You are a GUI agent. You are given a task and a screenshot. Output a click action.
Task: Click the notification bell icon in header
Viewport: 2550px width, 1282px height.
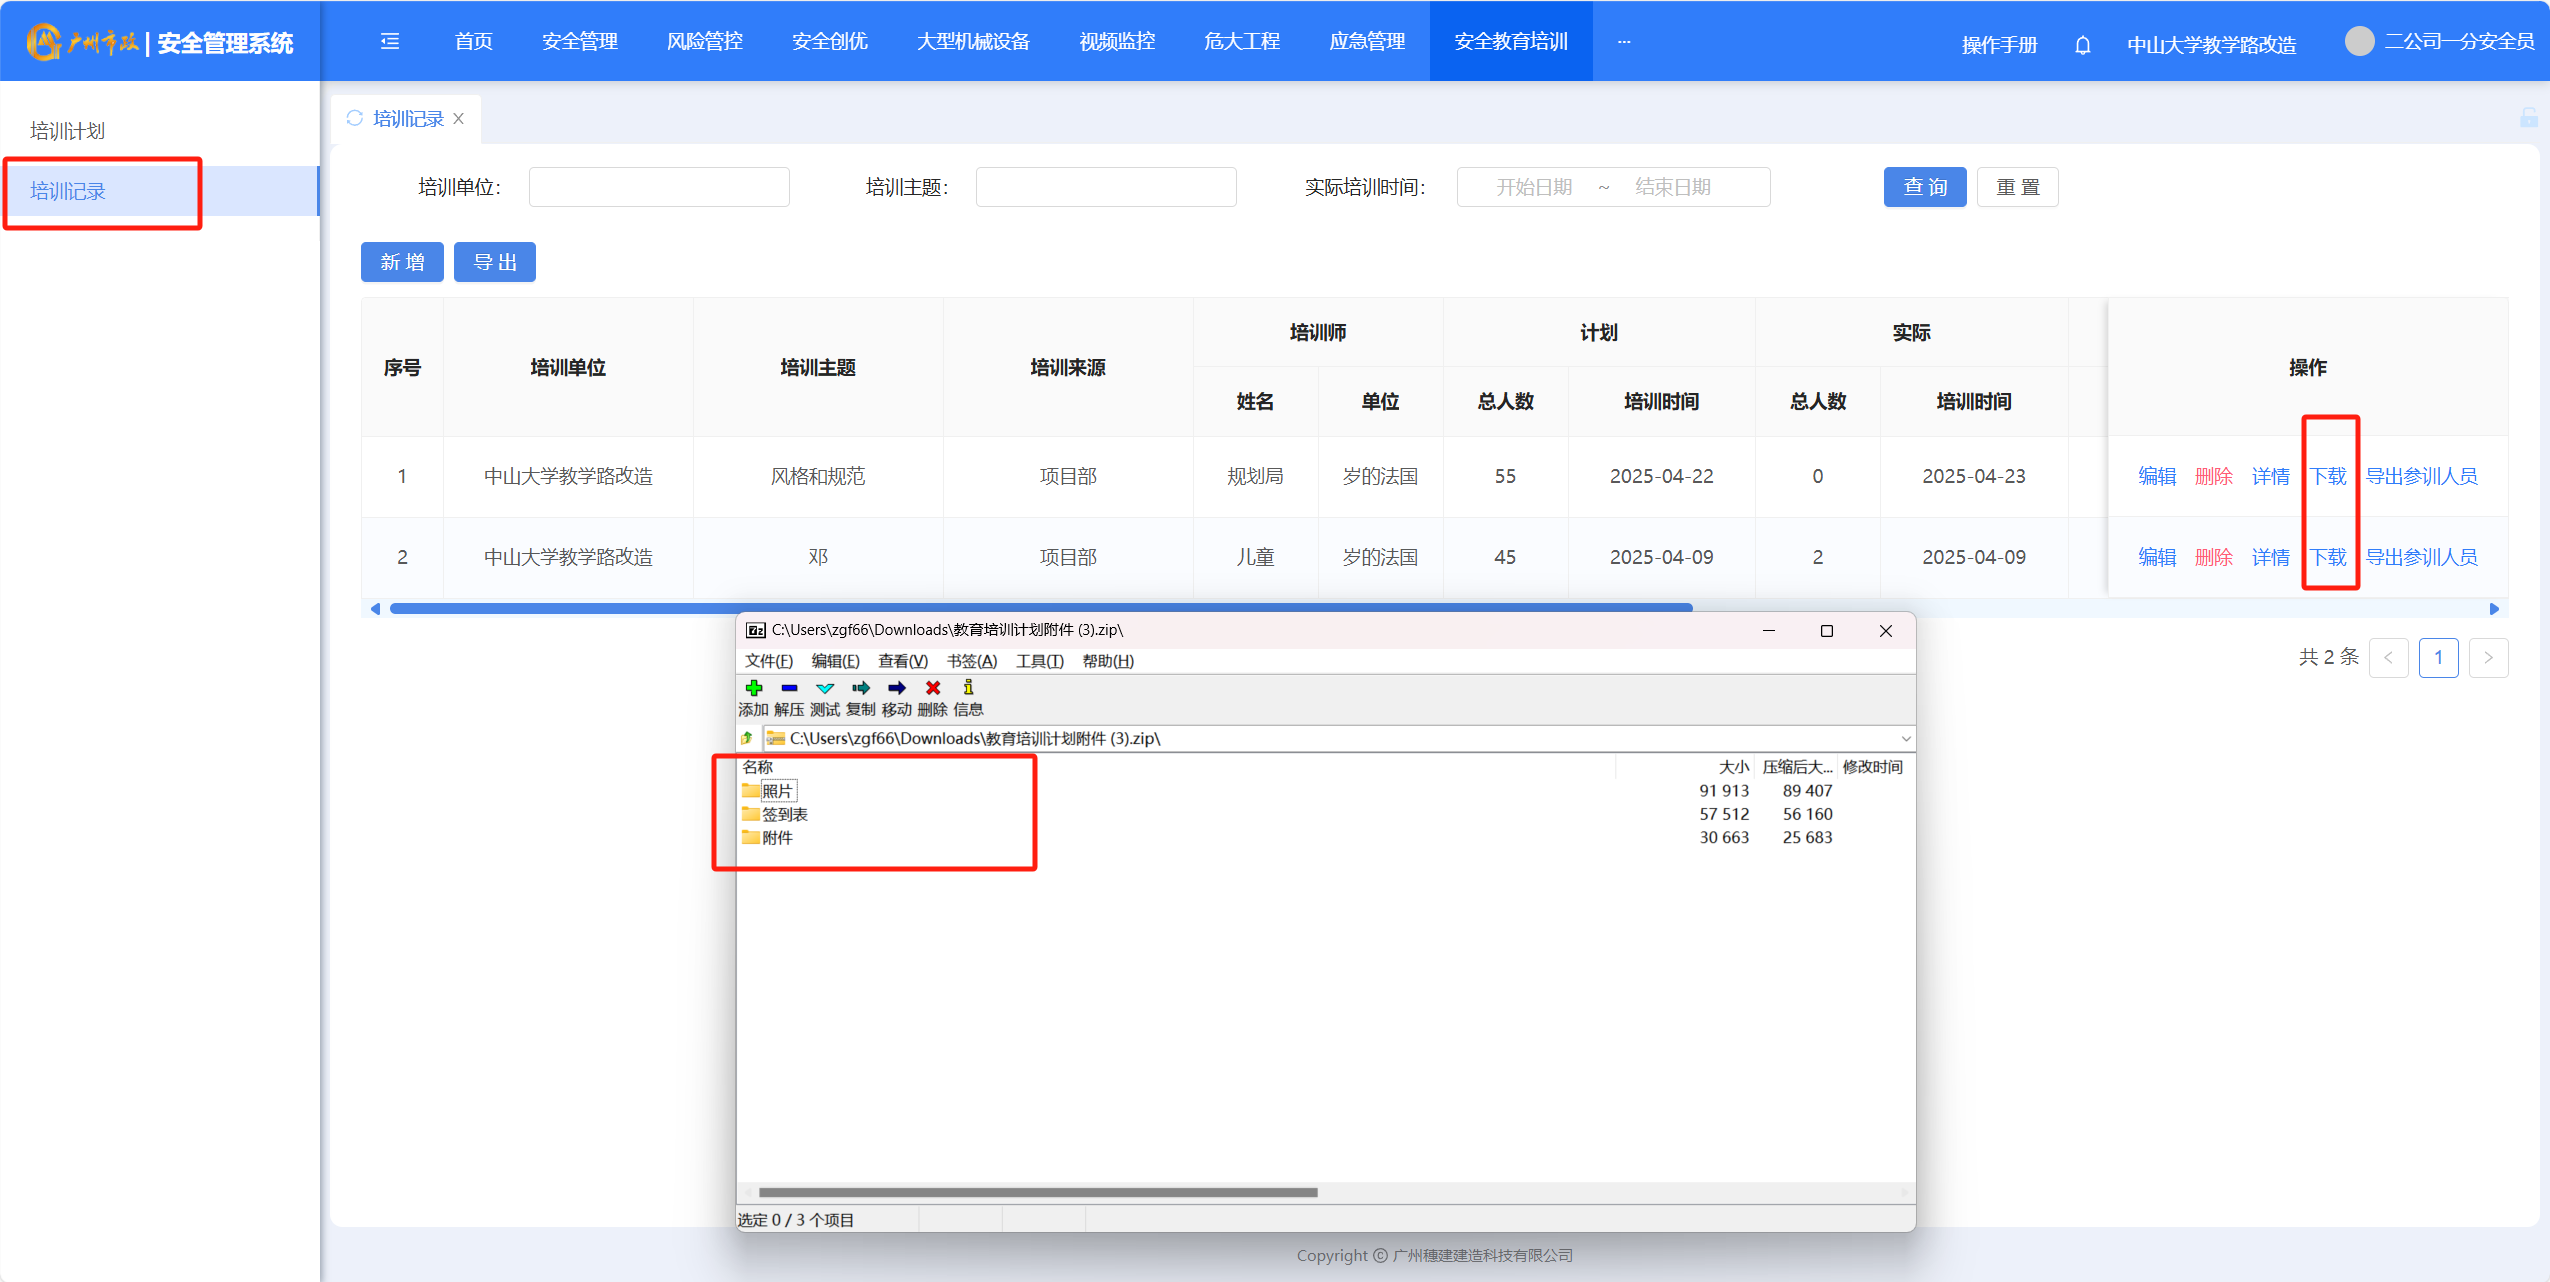point(2082,45)
